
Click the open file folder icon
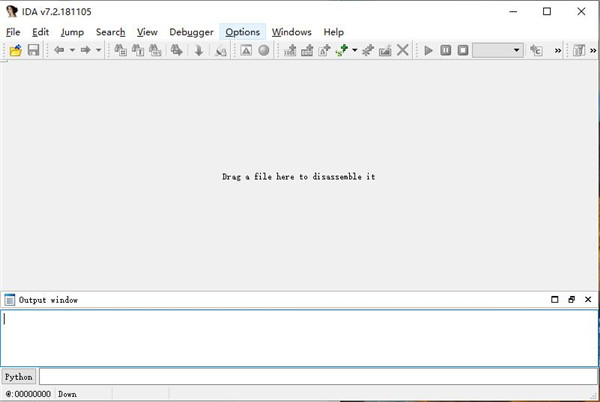16,50
